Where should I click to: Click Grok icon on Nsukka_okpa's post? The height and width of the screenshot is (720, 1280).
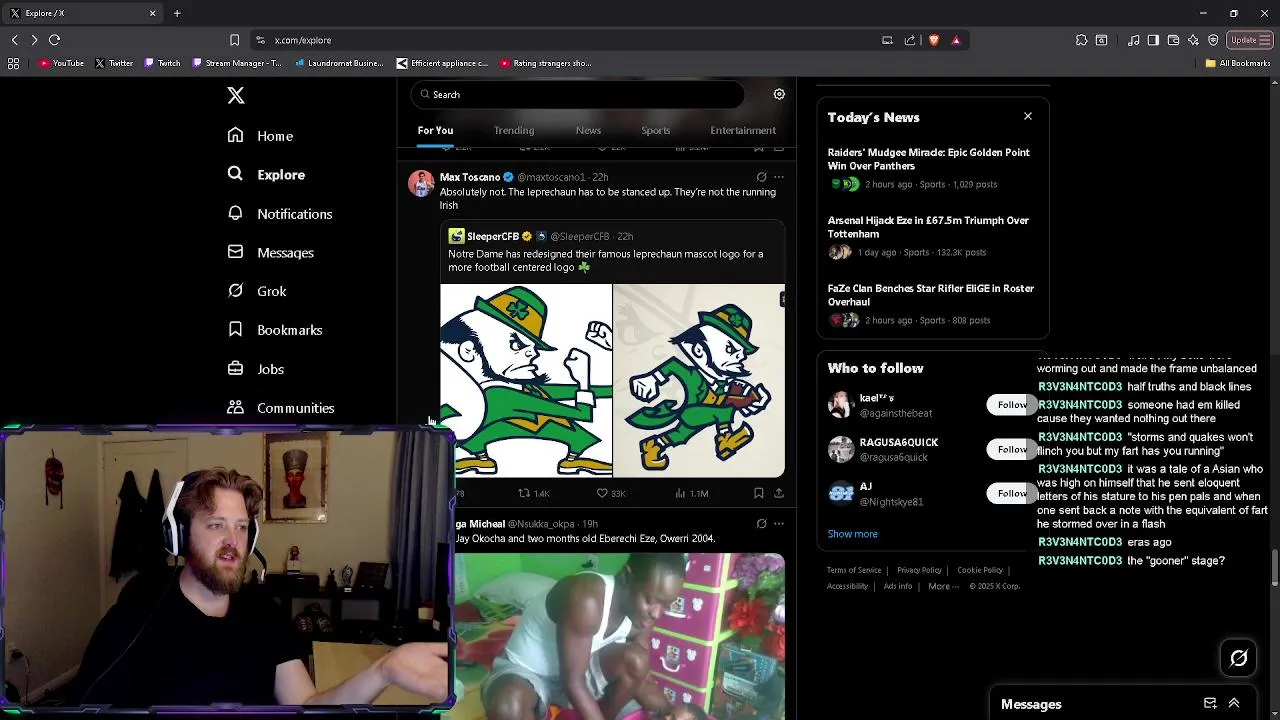(761, 523)
